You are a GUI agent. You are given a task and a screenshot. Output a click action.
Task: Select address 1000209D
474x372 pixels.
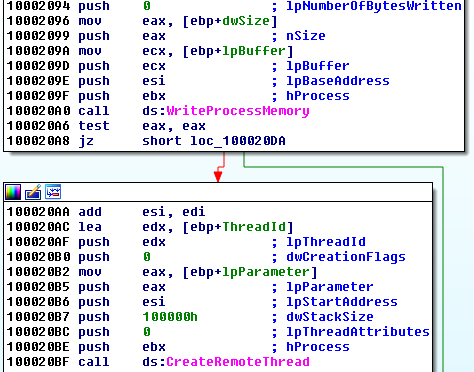tap(38, 66)
